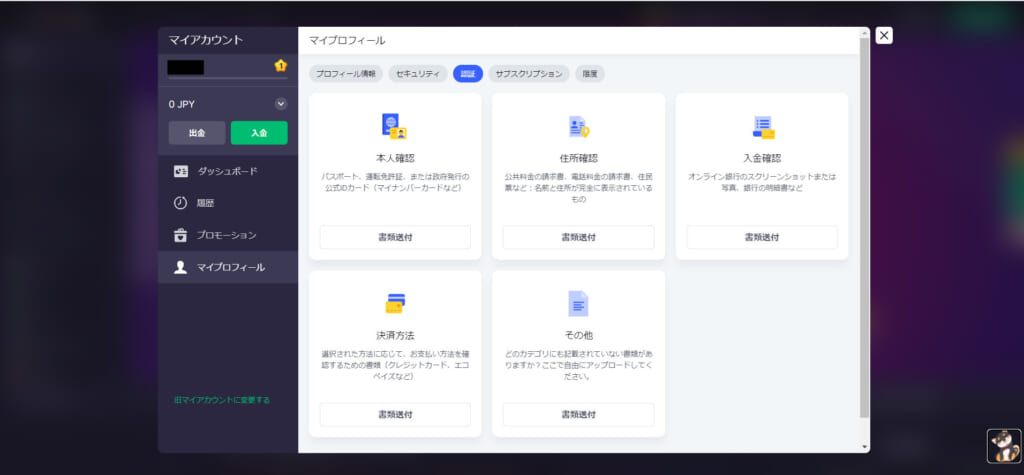
Task: Switch to the サブスクリプション tab
Action: [x=529, y=74]
